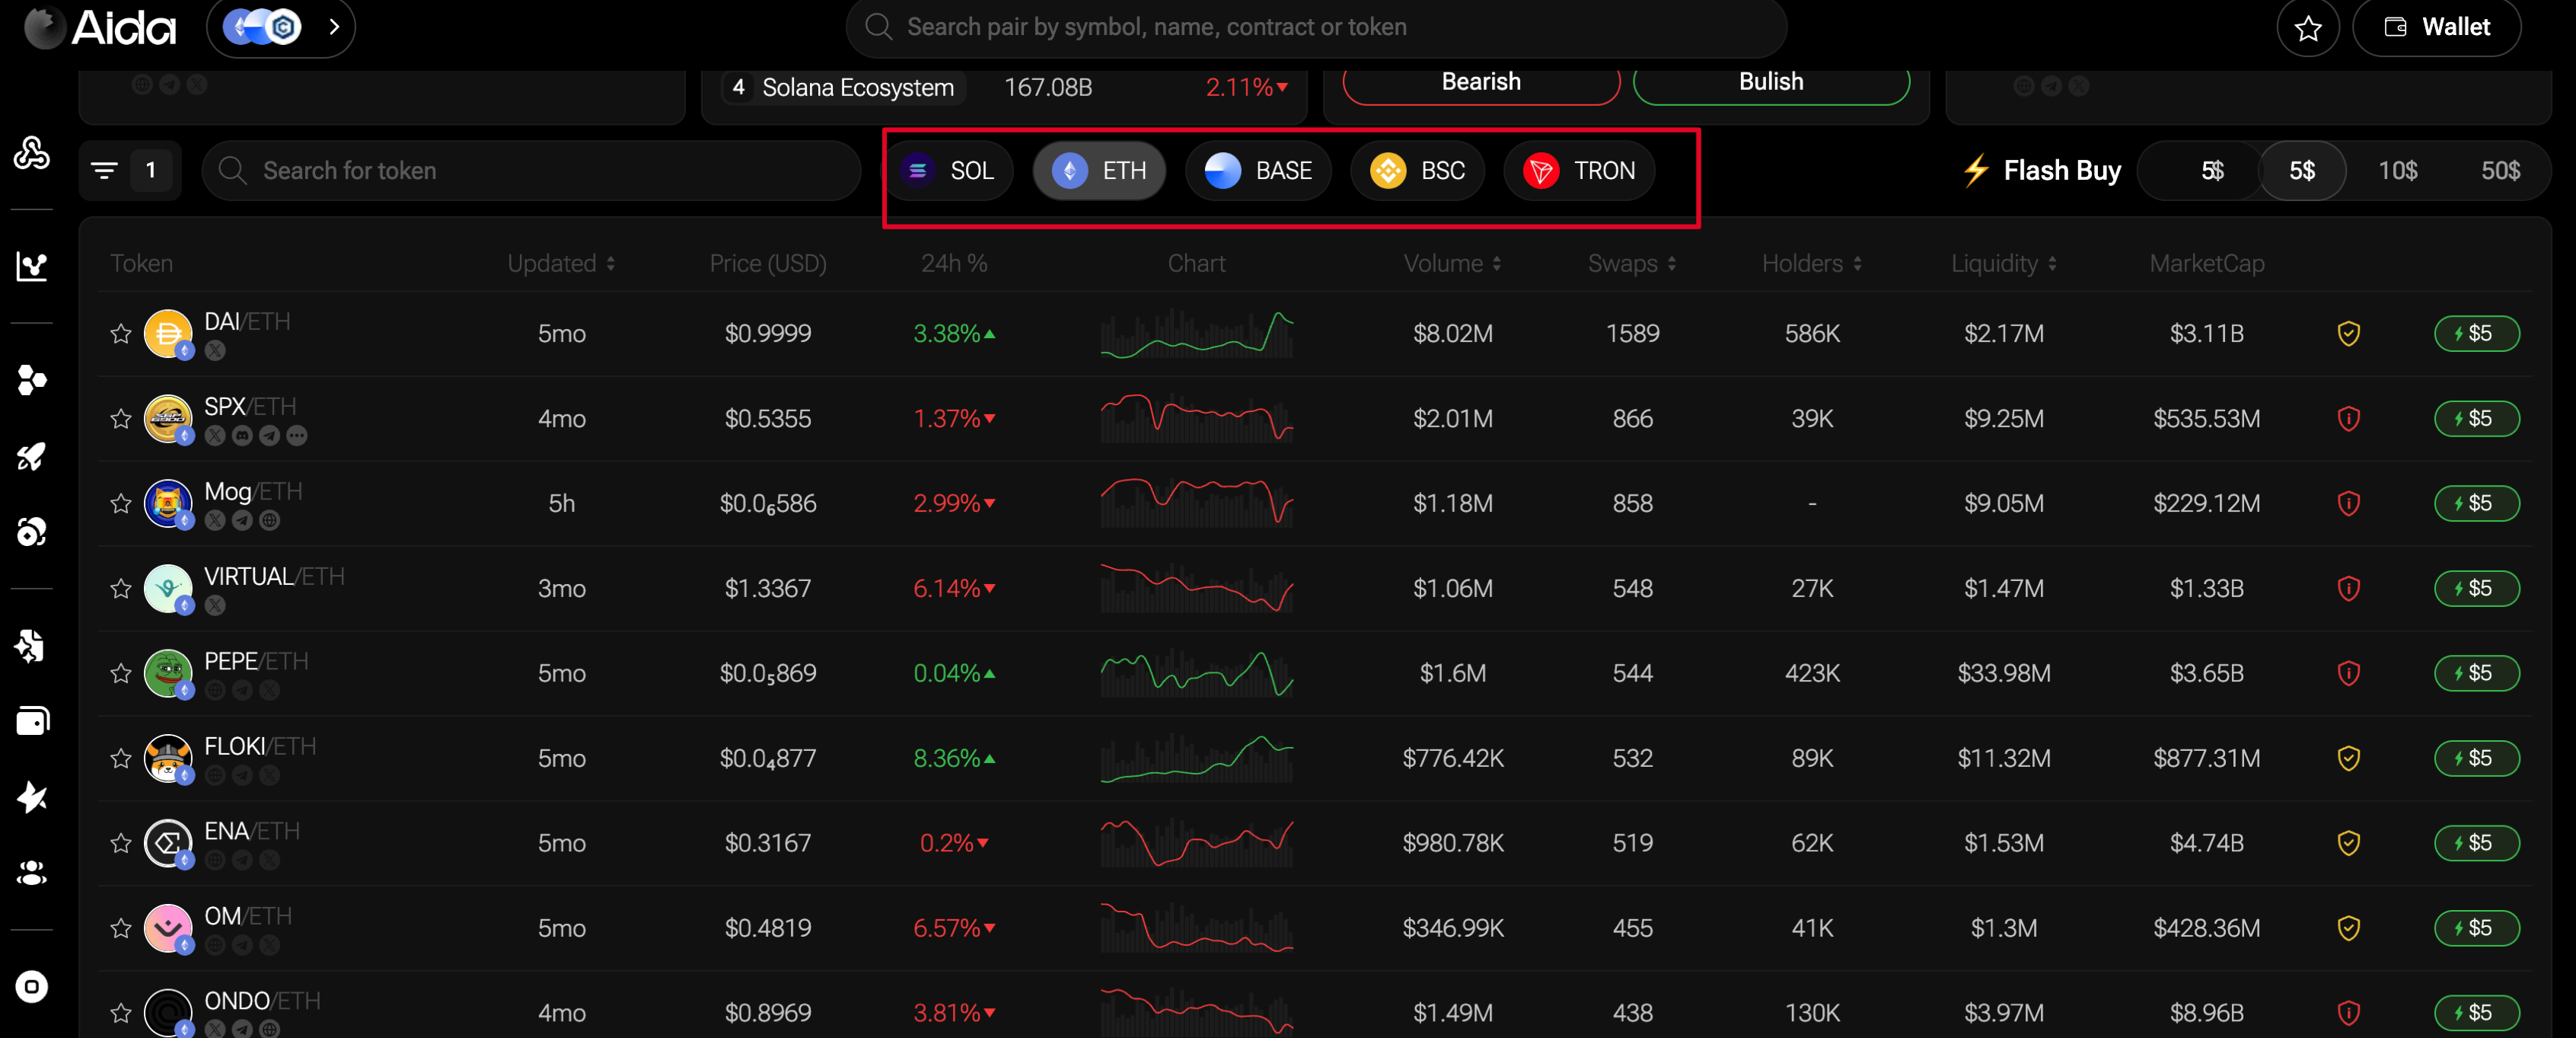The image size is (2576, 1038).
Task: Favorite the VIRTUAL/ETH pair star
Action: click(121, 588)
